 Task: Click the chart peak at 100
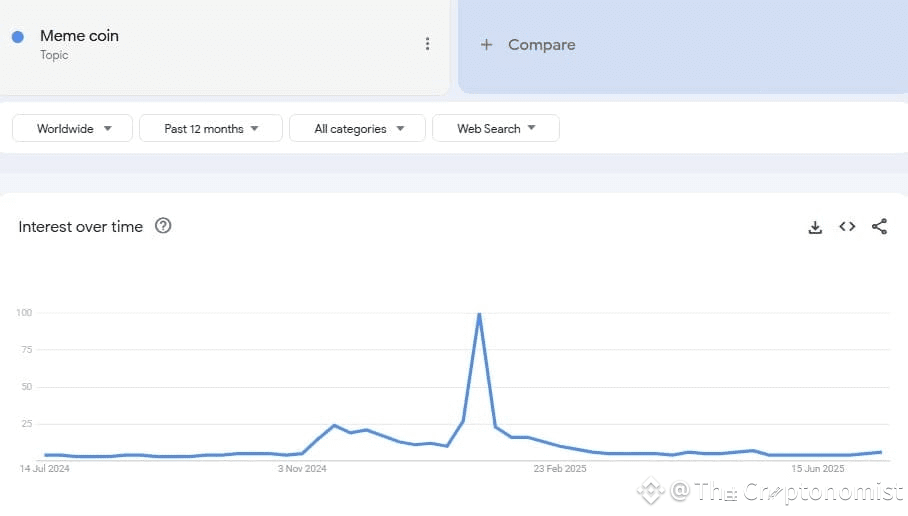click(x=479, y=314)
